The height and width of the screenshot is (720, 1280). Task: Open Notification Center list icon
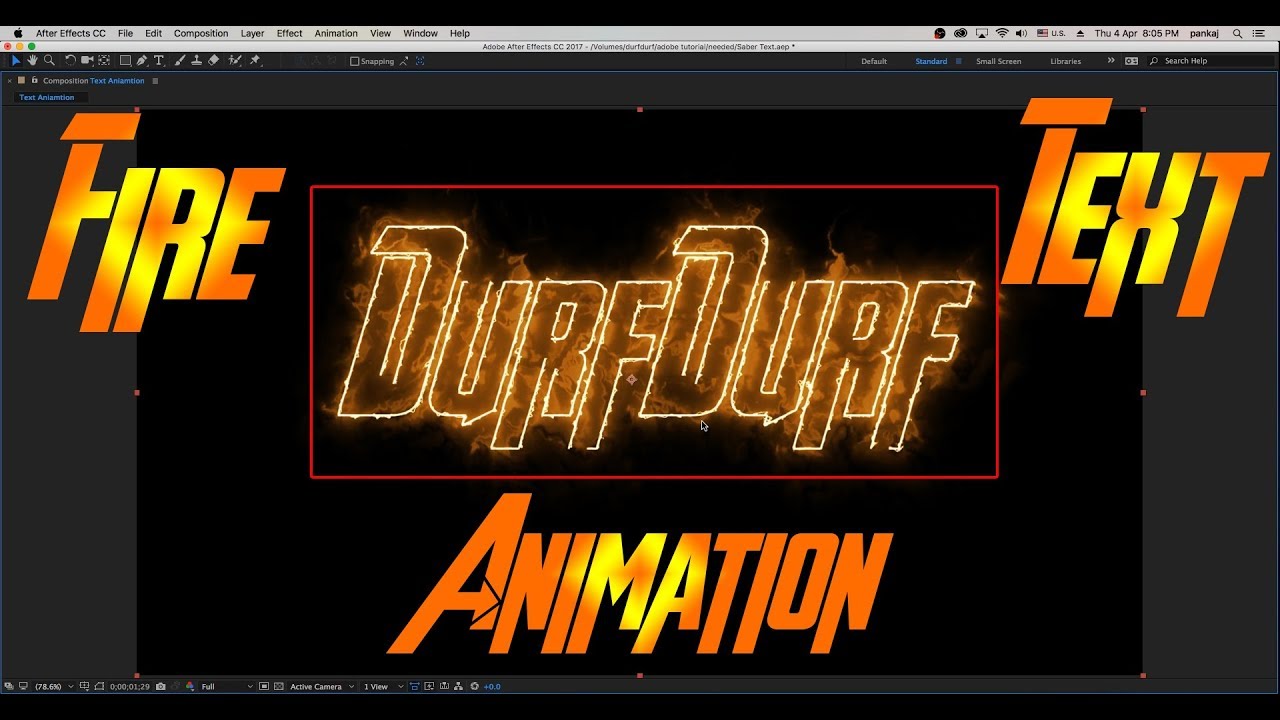point(1260,33)
